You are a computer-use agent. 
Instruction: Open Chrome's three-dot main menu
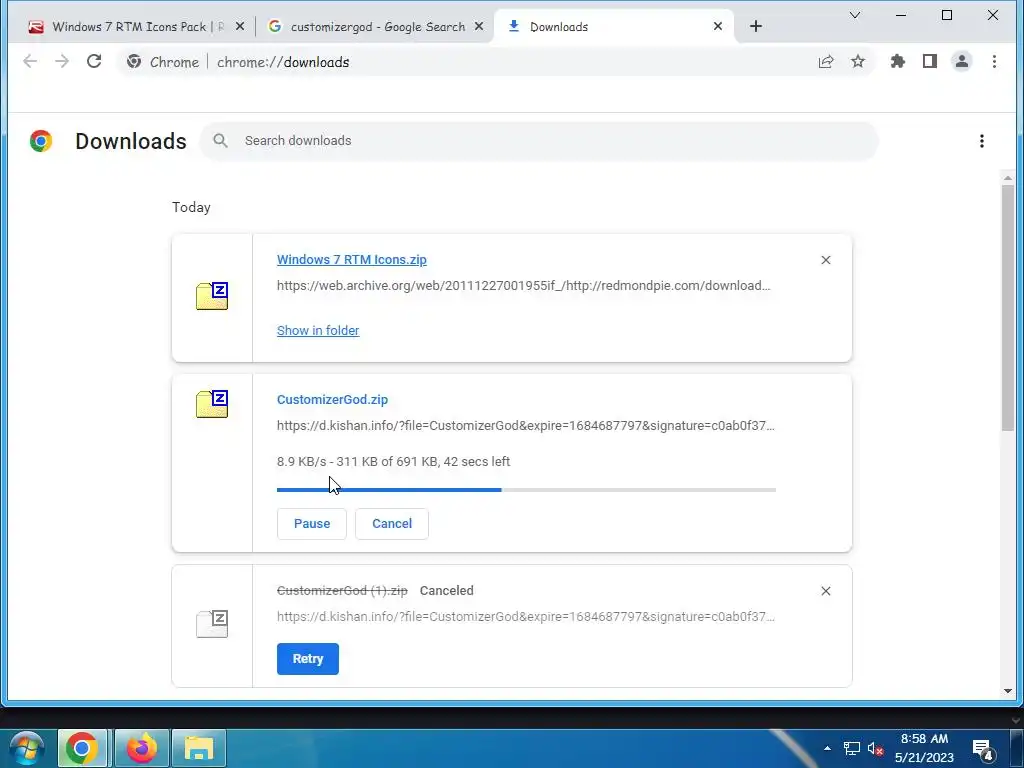[x=994, y=61]
